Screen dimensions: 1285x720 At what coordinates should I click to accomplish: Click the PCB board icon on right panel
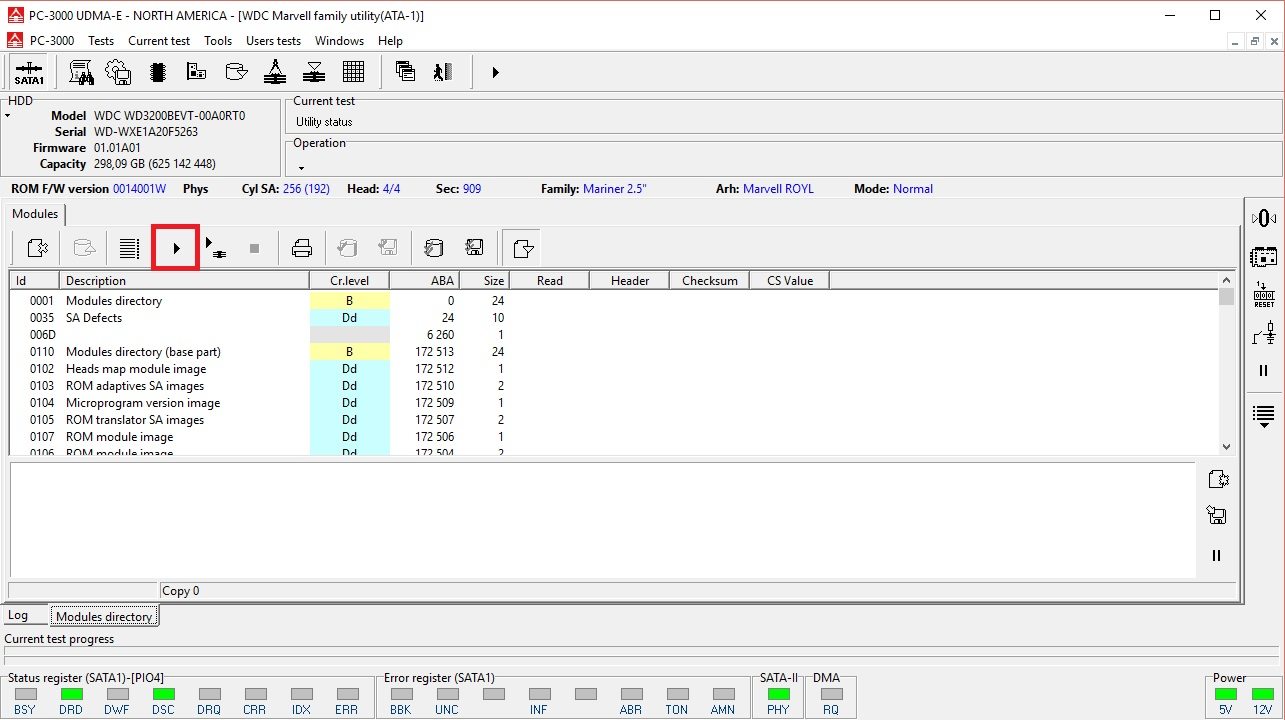[x=1264, y=257]
